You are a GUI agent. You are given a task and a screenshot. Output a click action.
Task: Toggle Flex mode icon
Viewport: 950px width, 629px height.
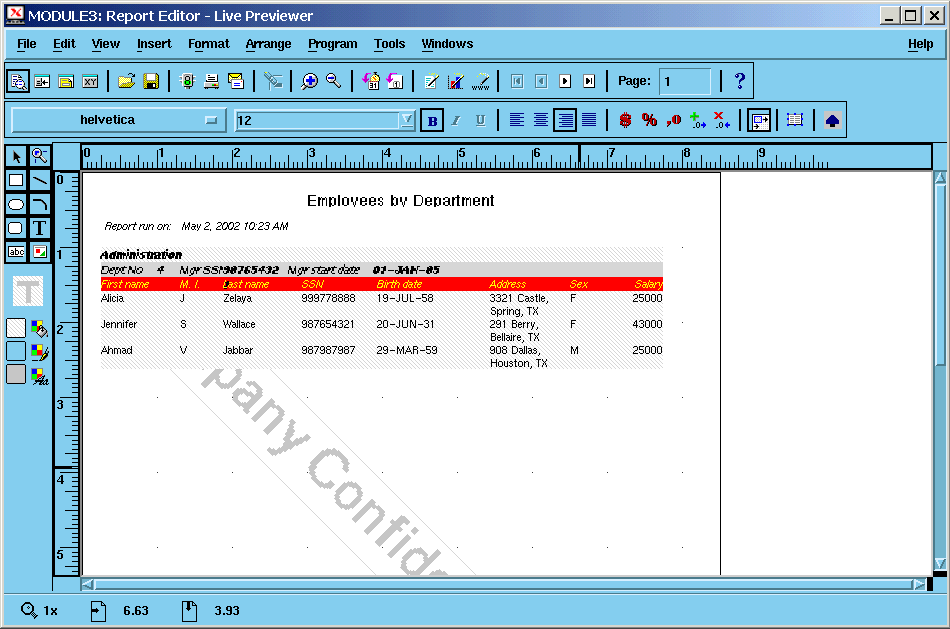click(x=759, y=121)
